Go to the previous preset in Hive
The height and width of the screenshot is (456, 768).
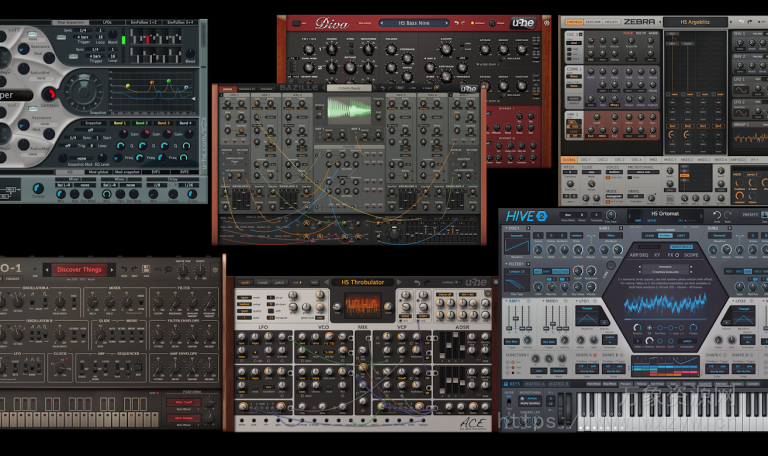pos(630,216)
